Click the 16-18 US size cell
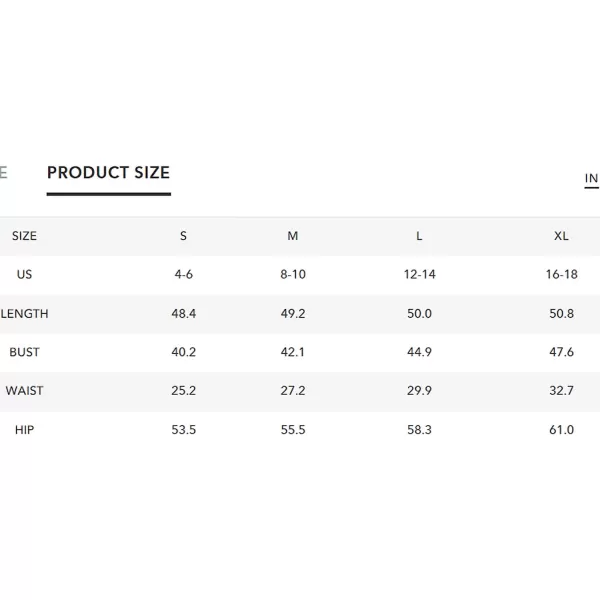The height and width of the screenshot is (600, 600). (x=561, y=275)
